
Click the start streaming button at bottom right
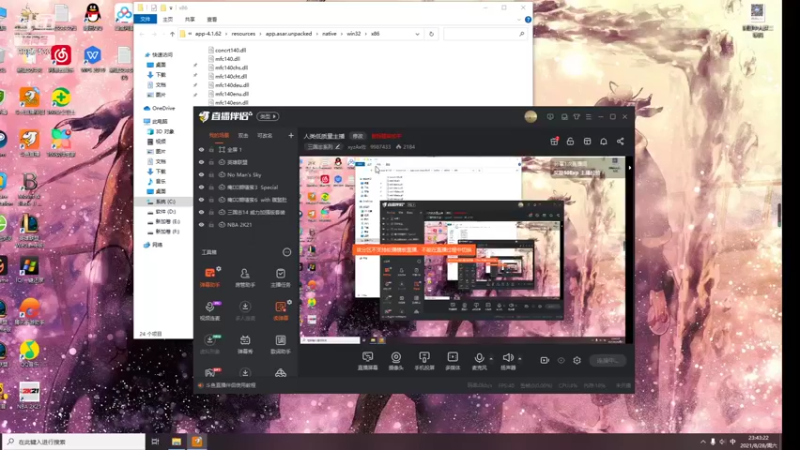pyautogui.click(x=607, y=360)
